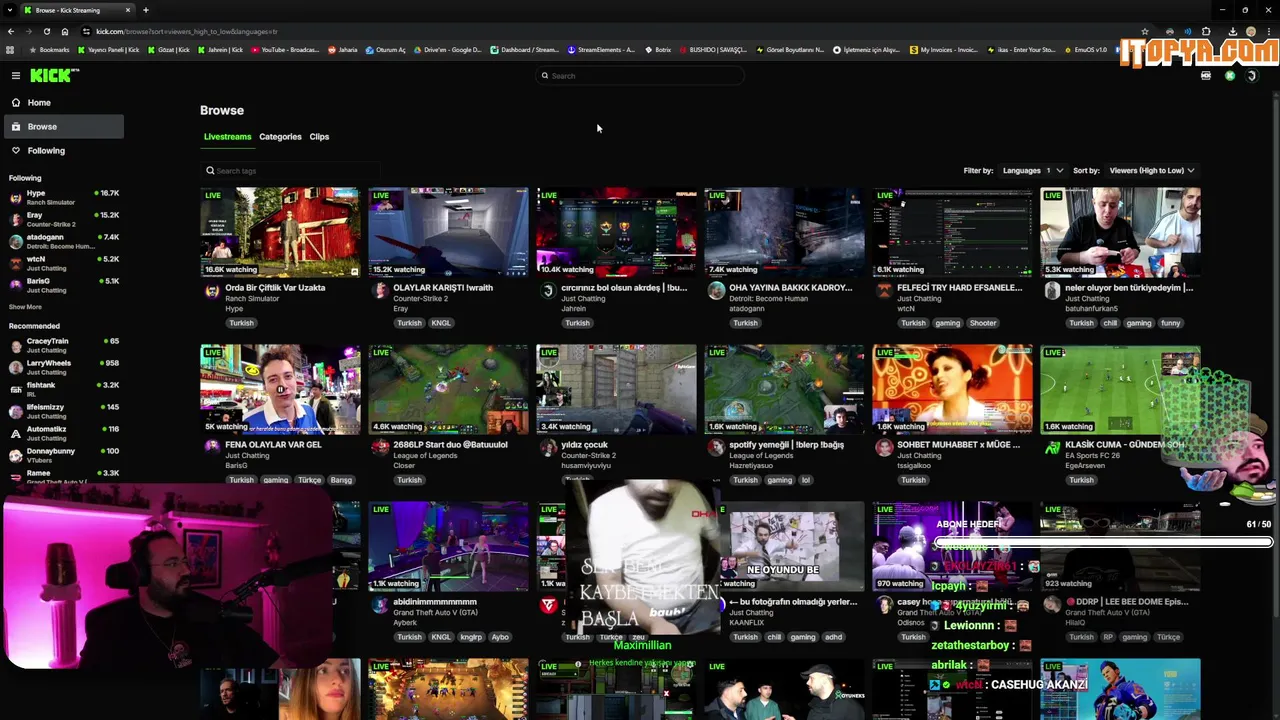Open the 'Drive'ım - Google D...' bookmark
This screenshot has width=1280, height=720.
point(448,50)
